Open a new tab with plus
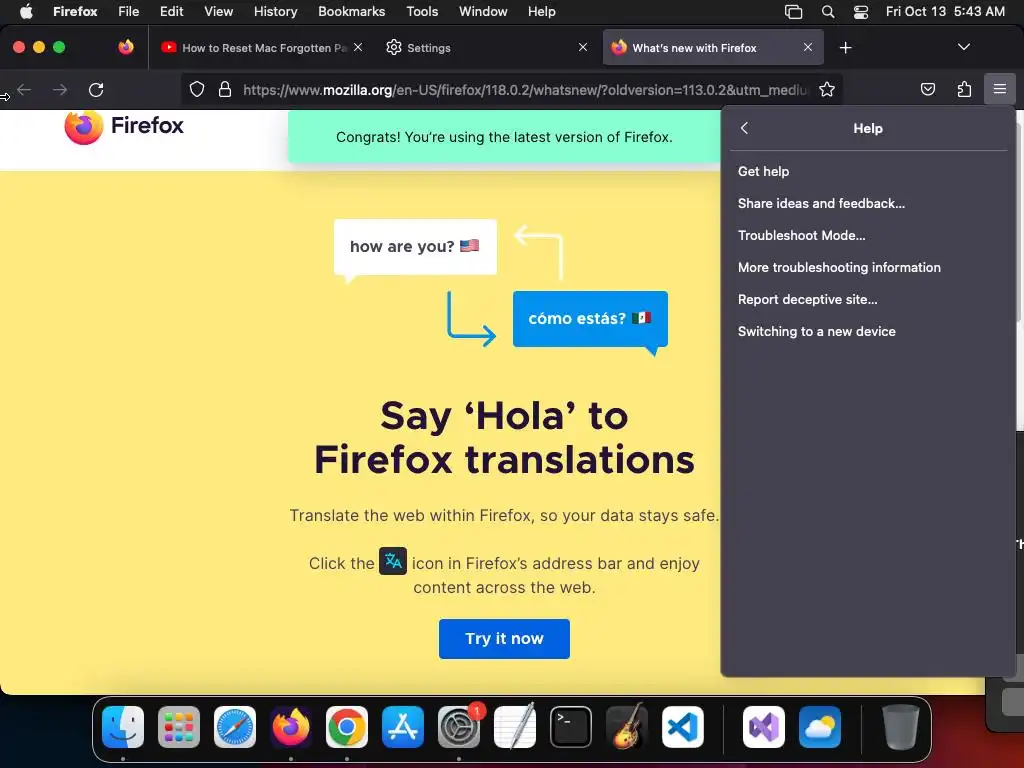Screen dimensions: 1024x768 (x=845, y=48)
